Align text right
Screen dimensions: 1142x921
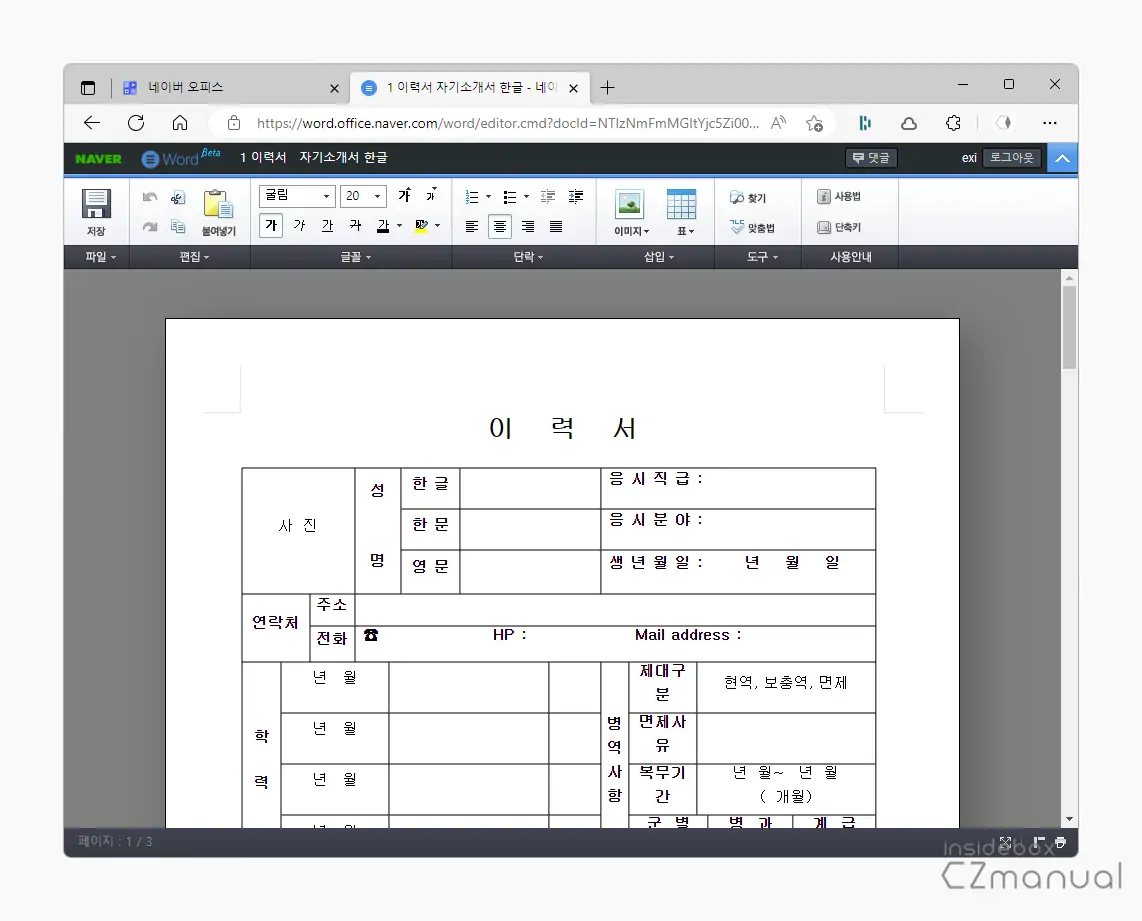point(528,226)
